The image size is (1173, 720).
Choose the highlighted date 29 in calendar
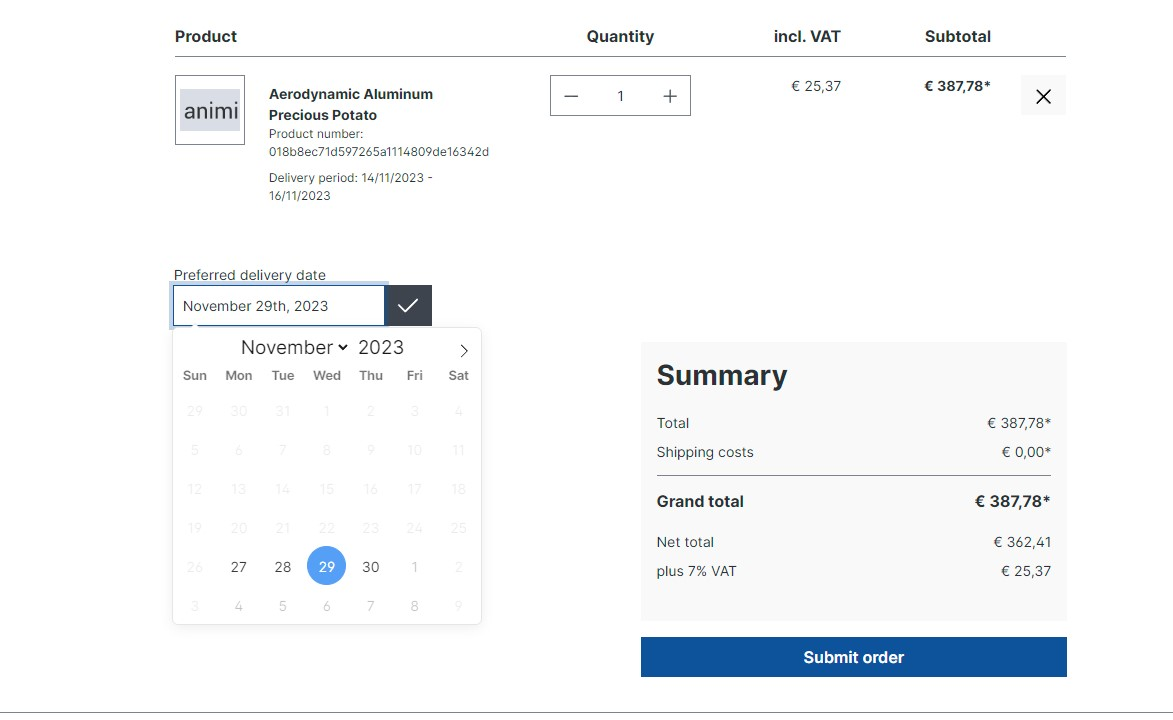coord(326,566)
